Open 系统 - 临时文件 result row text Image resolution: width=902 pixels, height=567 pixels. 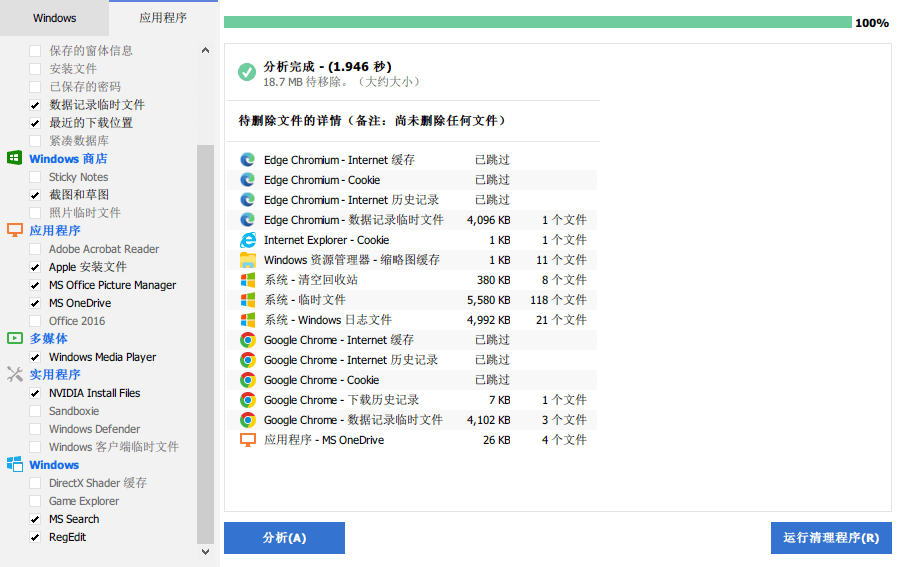305,300
